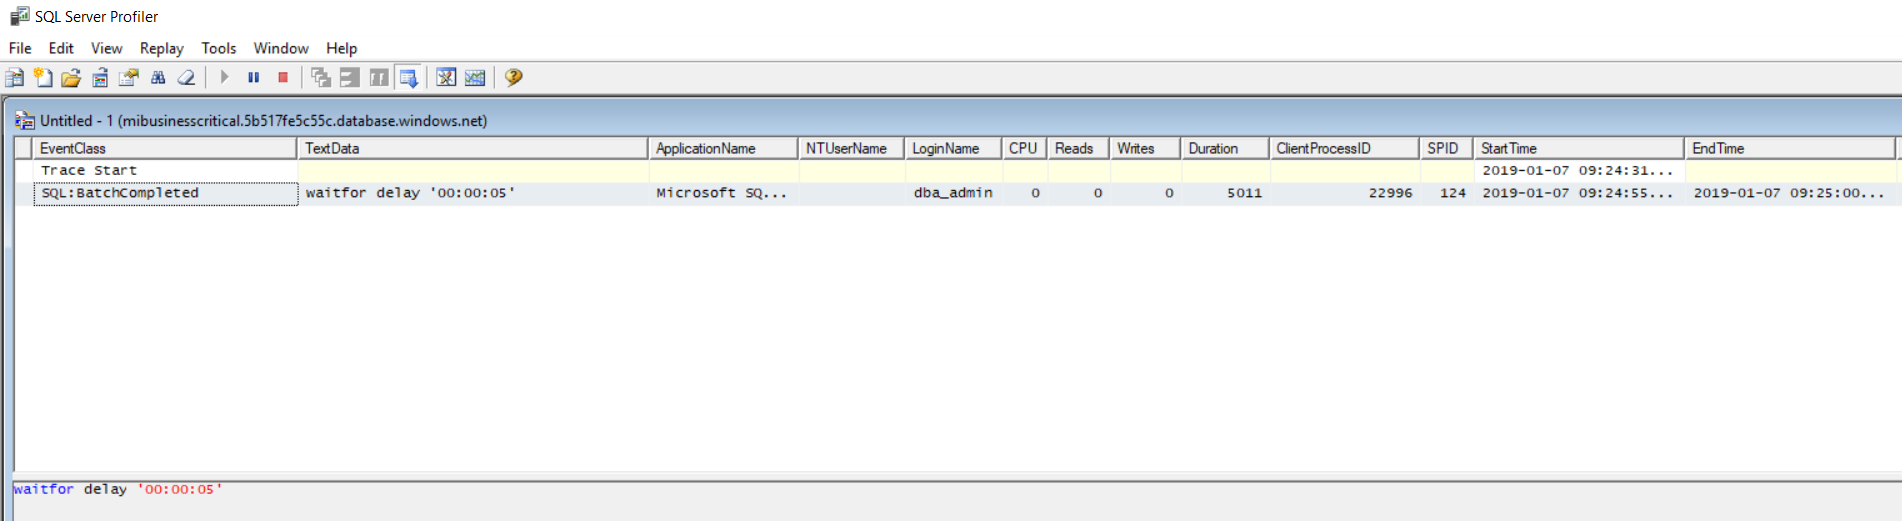
Task: Select the Trace Start row
Action: click(89, 171)
